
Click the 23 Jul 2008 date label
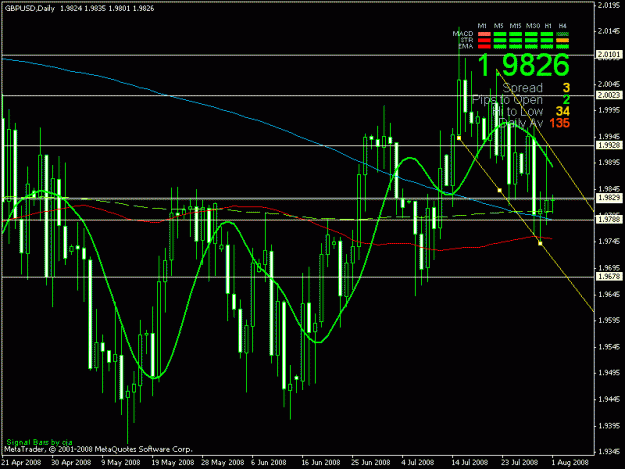coord(520,462)
